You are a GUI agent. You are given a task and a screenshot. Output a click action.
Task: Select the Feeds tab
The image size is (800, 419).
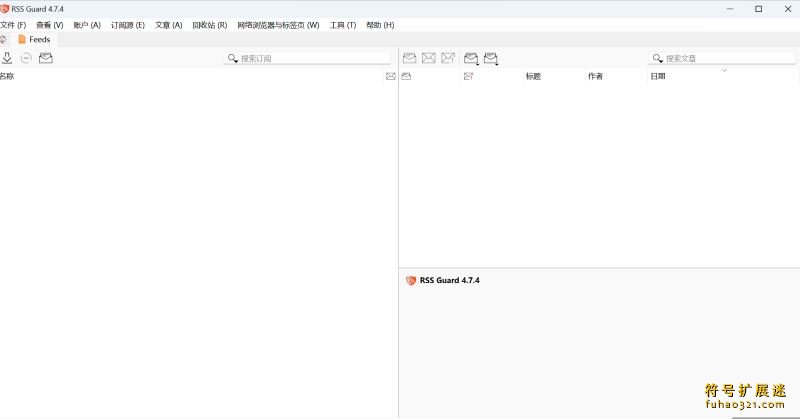(34, 39)
